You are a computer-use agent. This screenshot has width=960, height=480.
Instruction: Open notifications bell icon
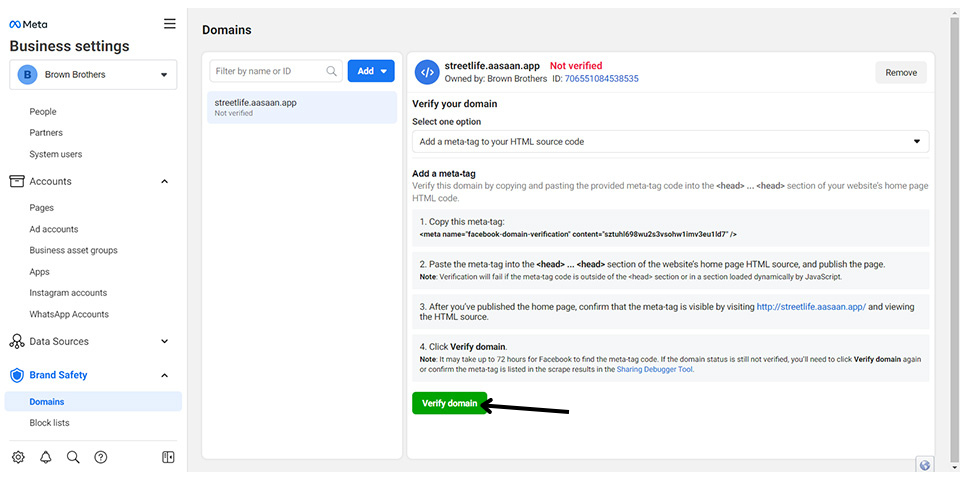[x=46, y=457]
